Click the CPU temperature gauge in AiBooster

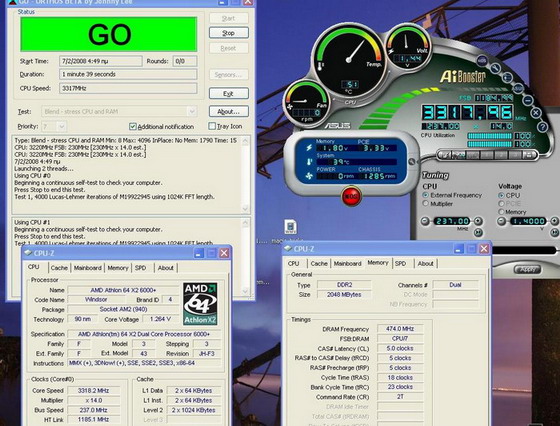pos(349,60)
